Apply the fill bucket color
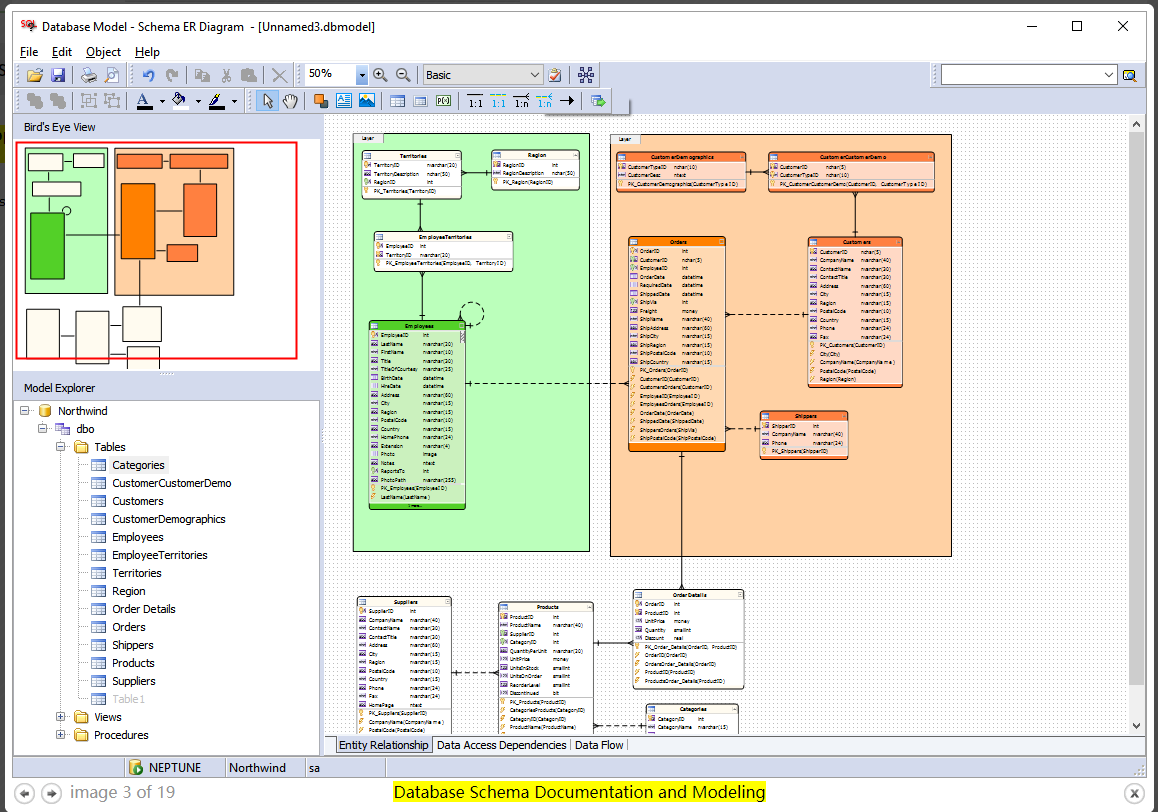Screen dimensions: 1158x812 click(179, 101)
